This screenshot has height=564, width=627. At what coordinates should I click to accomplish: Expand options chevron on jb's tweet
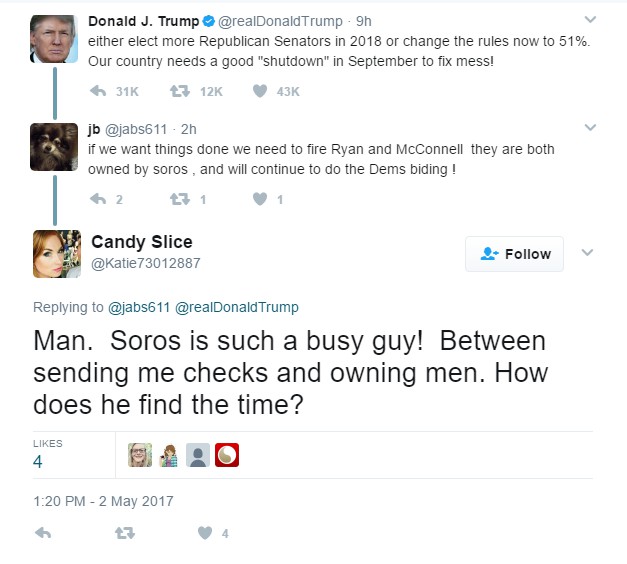pos(589,127)
